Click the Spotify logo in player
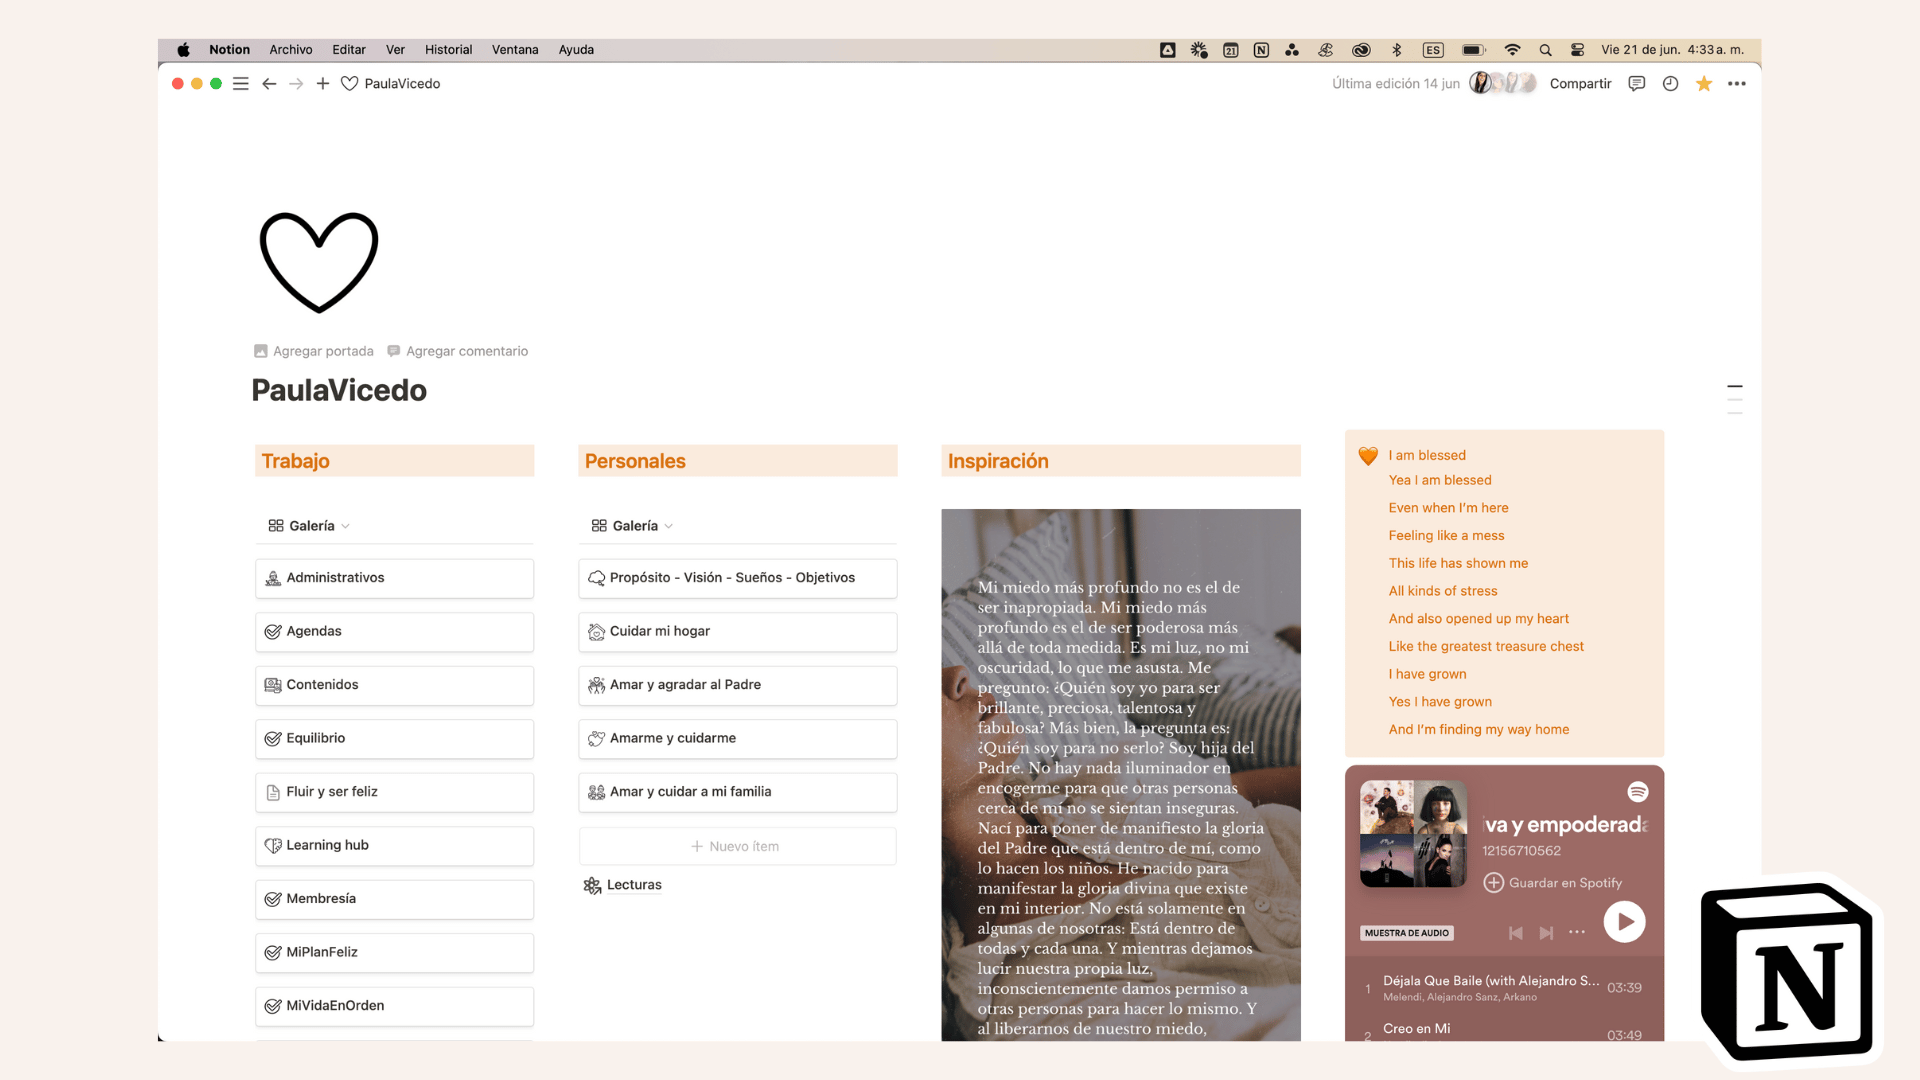The width and height of the screenshot is (1920, 1080). [x=1637, y=792]
